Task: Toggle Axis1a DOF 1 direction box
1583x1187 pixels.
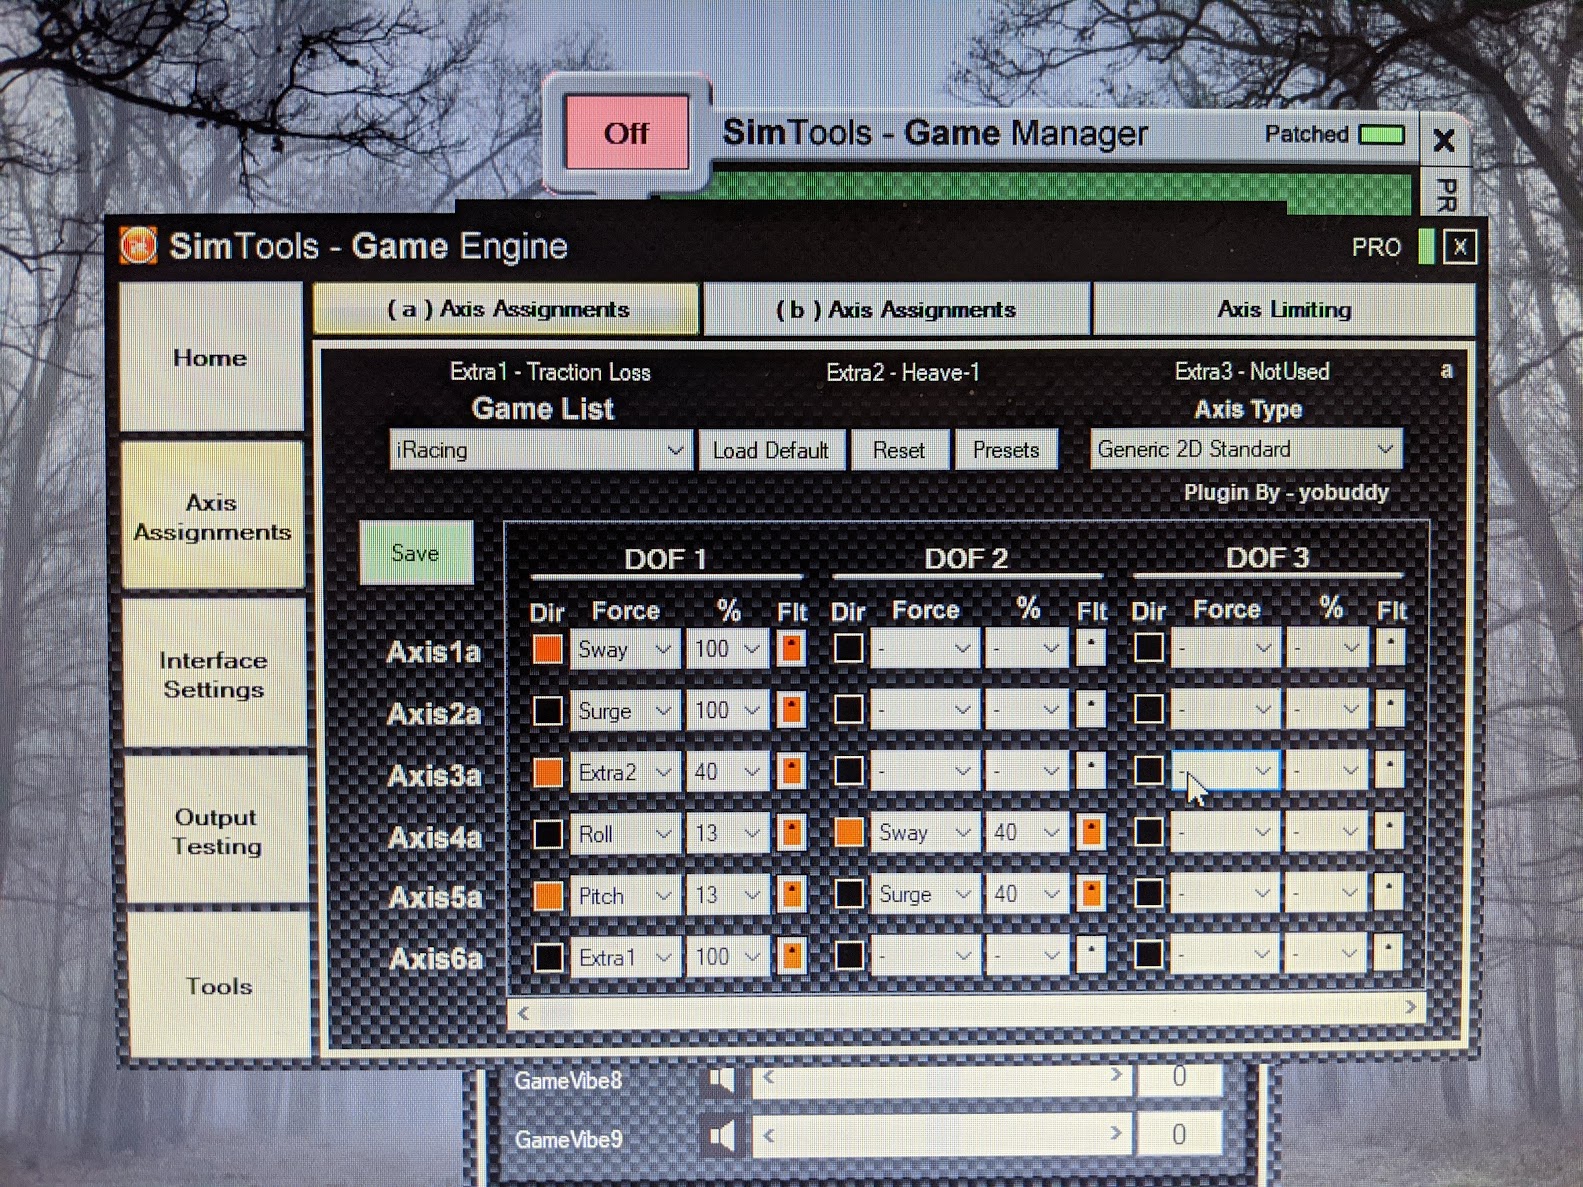Action: pyautogui.click(x=548, y=649)
